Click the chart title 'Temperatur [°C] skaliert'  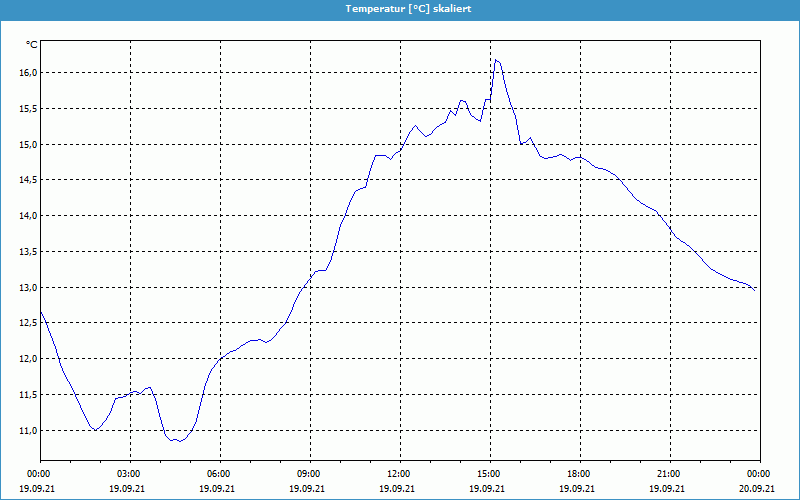[400, 8]
